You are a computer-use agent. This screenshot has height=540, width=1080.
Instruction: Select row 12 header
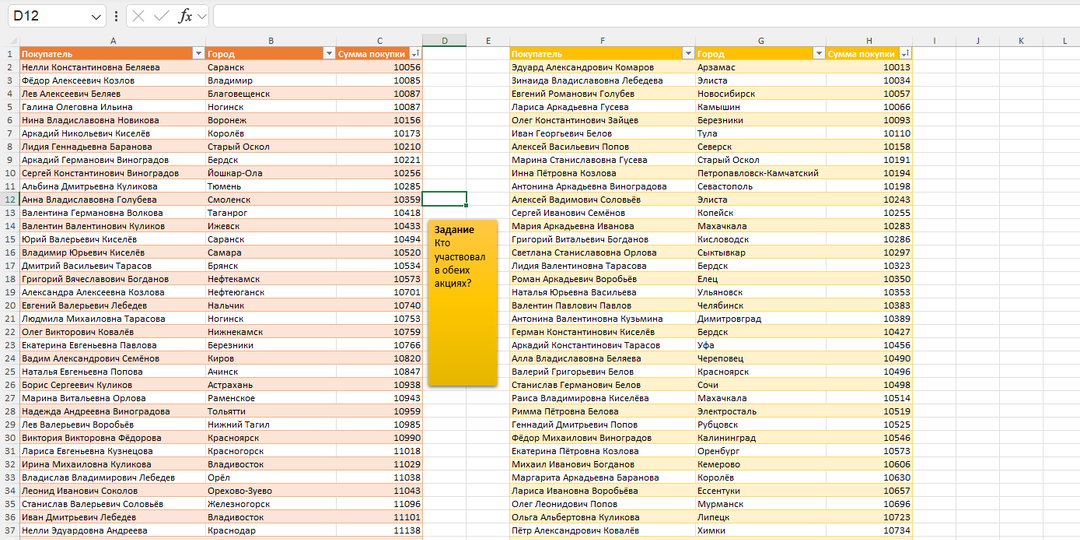click(10, 199)
